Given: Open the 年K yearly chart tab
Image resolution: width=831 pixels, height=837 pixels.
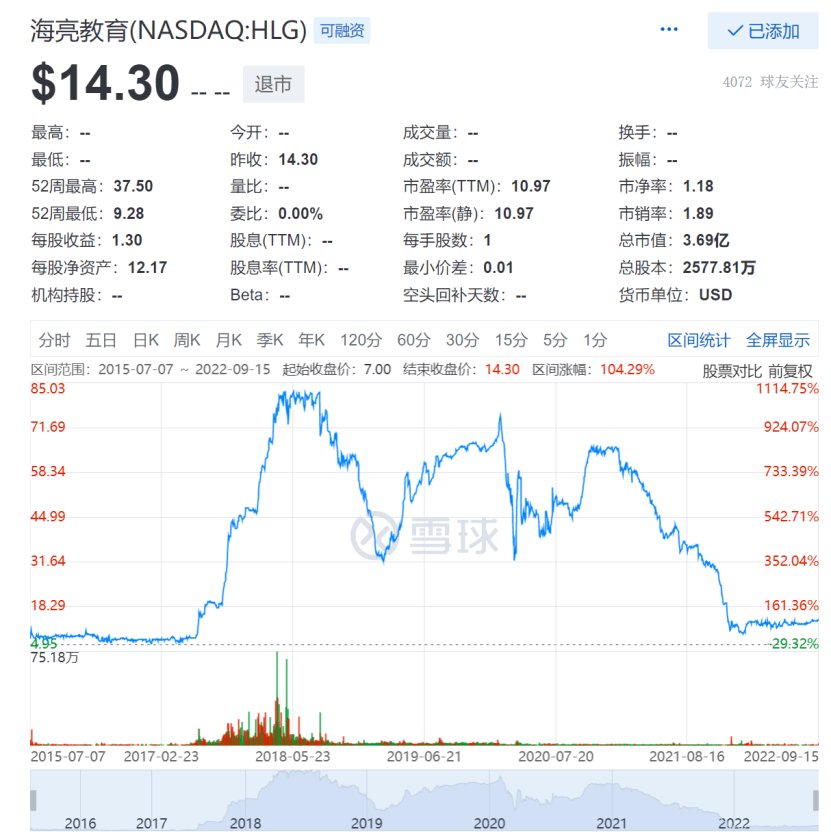Looking at the screenshot, I should [312, 340].
